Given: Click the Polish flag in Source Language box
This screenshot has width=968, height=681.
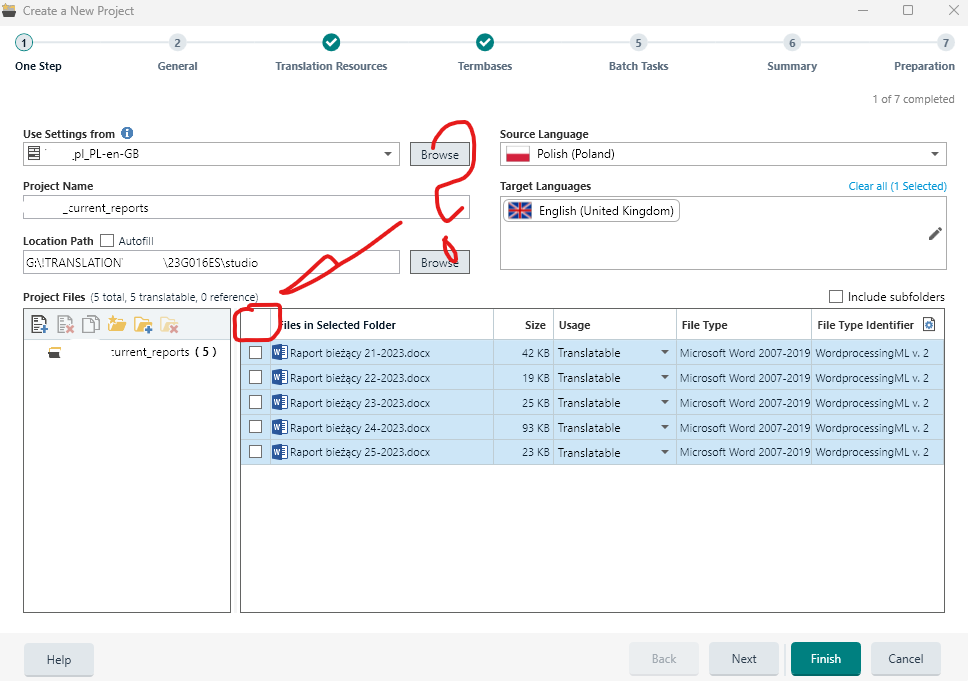Looking at the screenshot, I should [x=518, y=154].
